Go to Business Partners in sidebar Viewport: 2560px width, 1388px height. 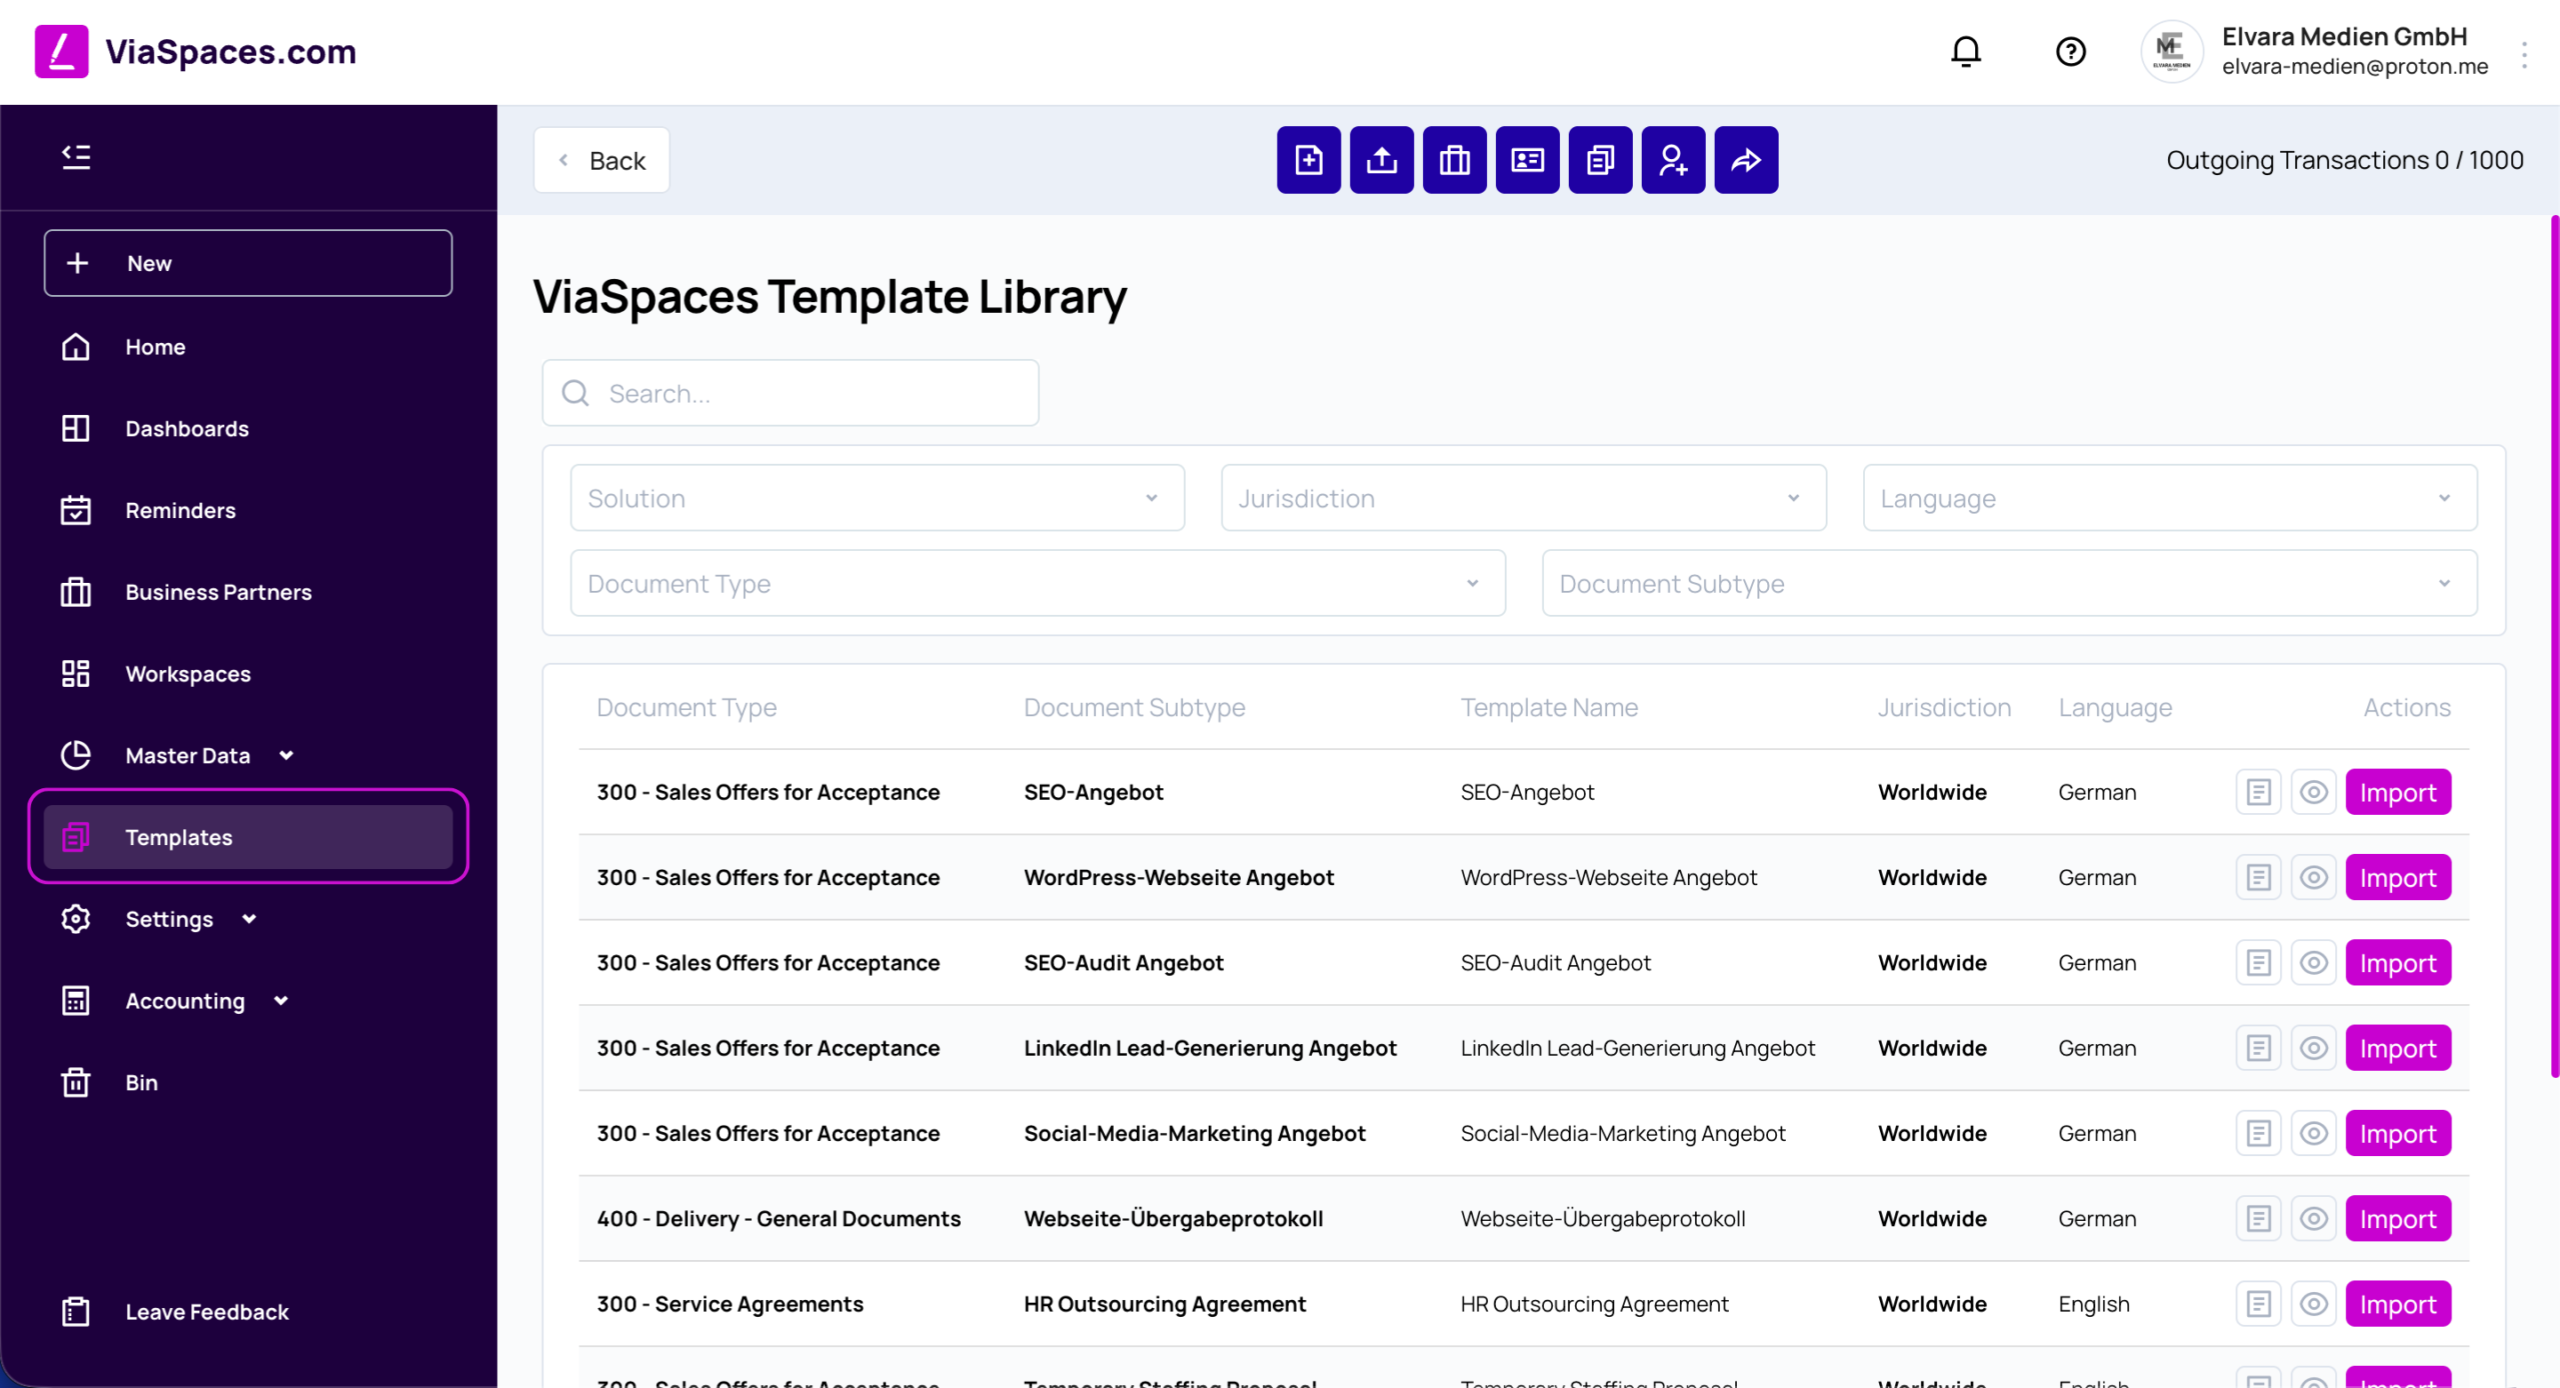pos(218,592)
